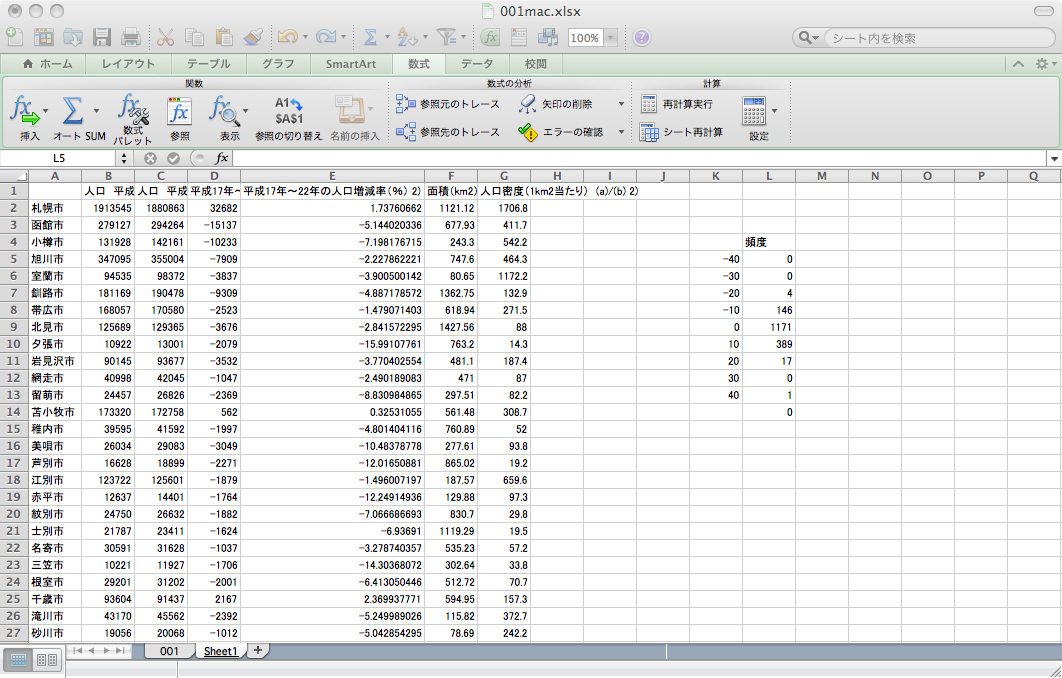
Task: Open the redo history dropdown arrow
Action: pyautogui.click(x=344, y=37)
